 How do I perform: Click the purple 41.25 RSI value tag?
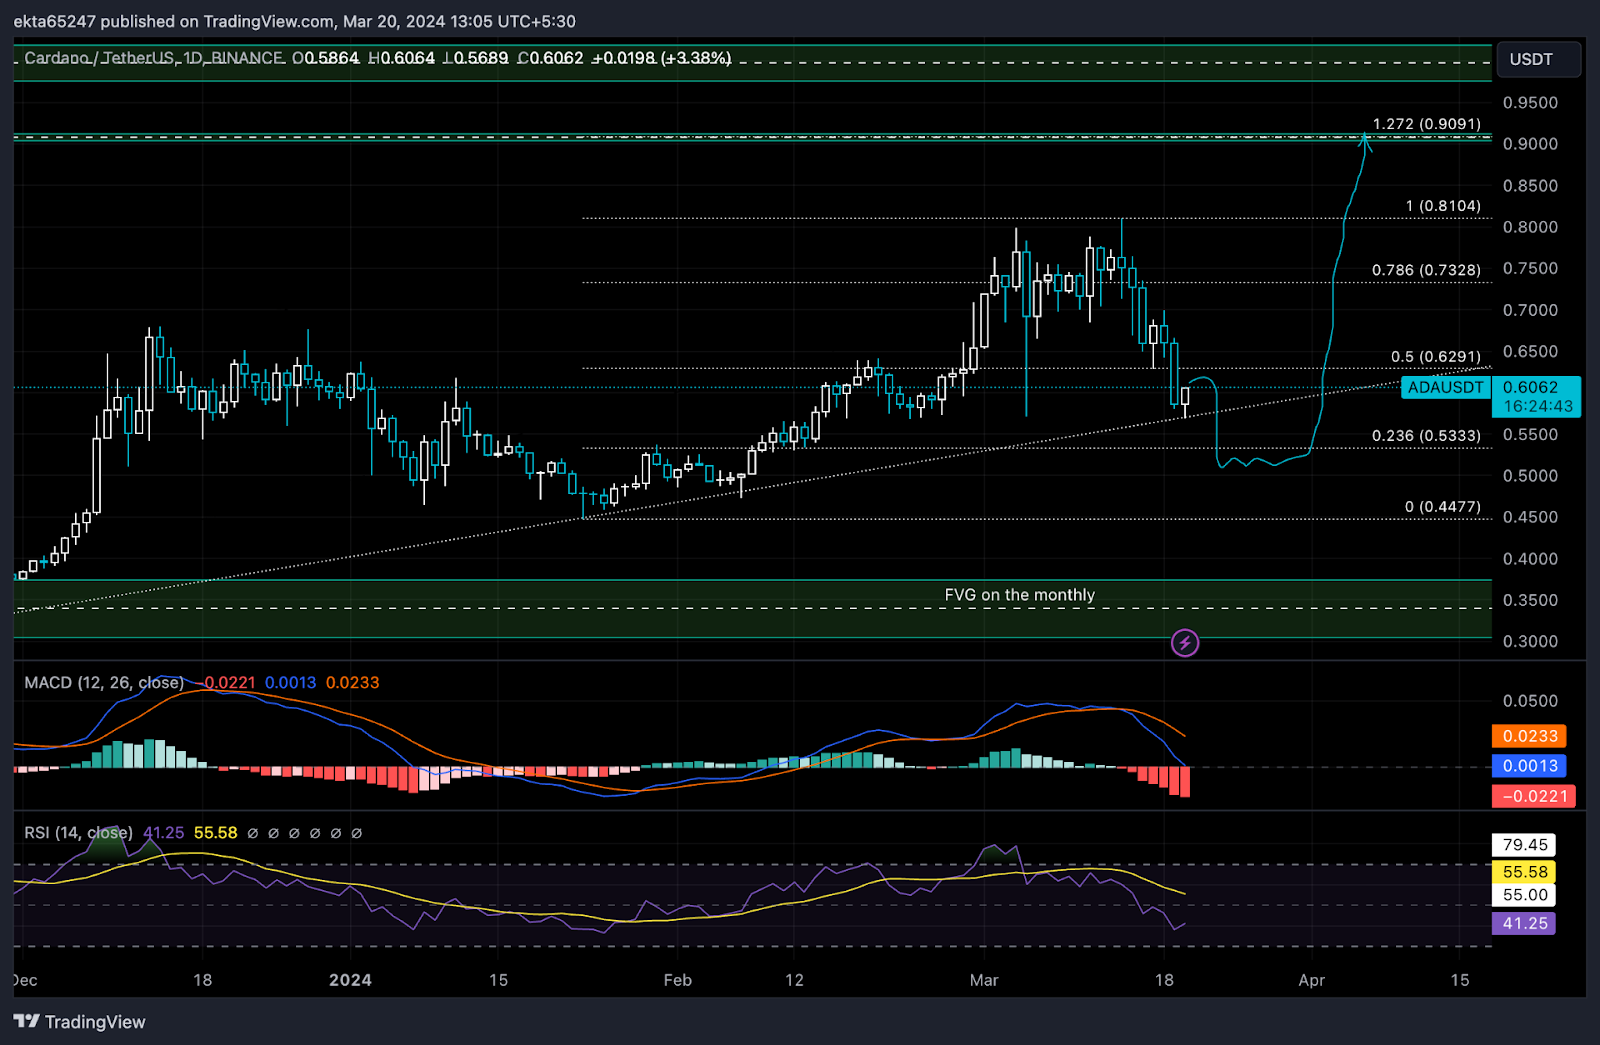[1524, 923]
